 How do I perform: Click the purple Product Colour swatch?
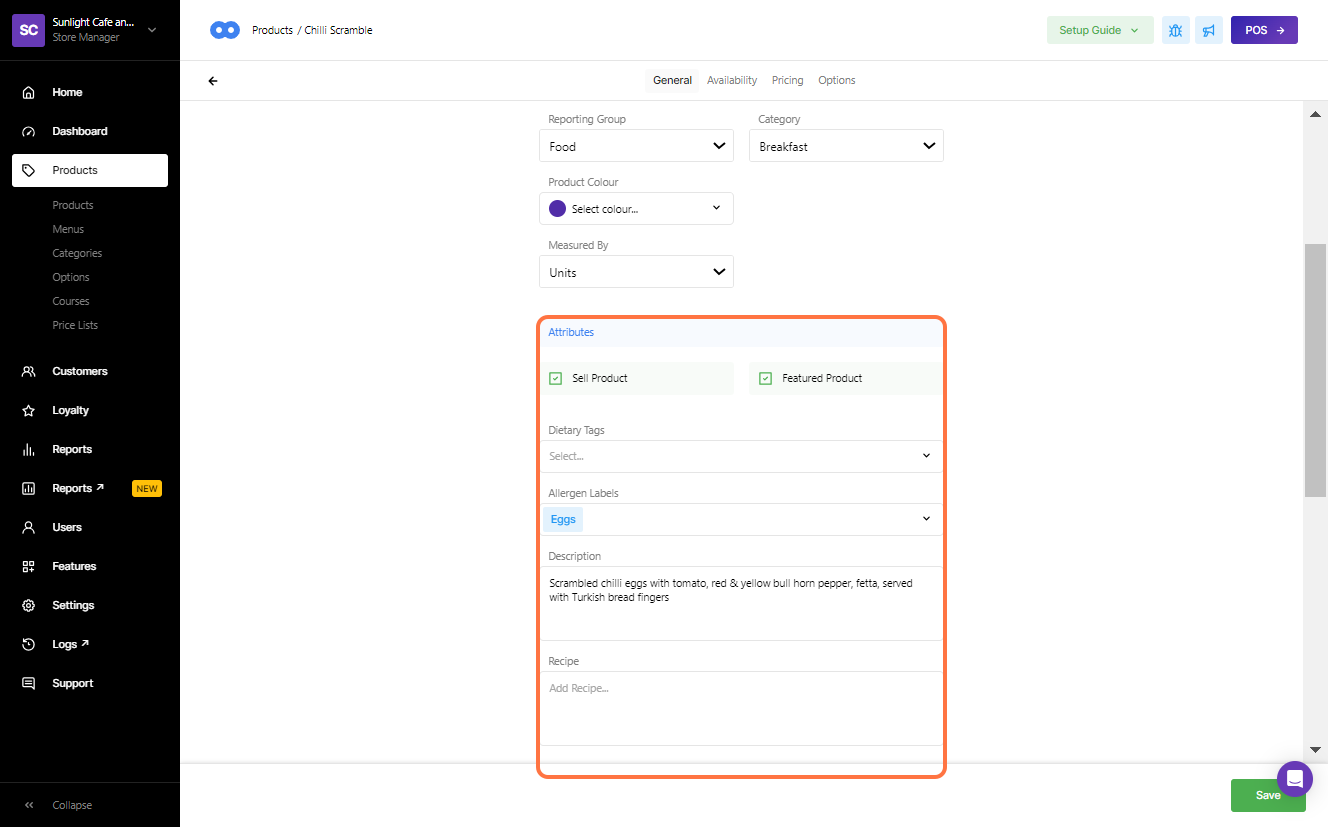[557, 209]
